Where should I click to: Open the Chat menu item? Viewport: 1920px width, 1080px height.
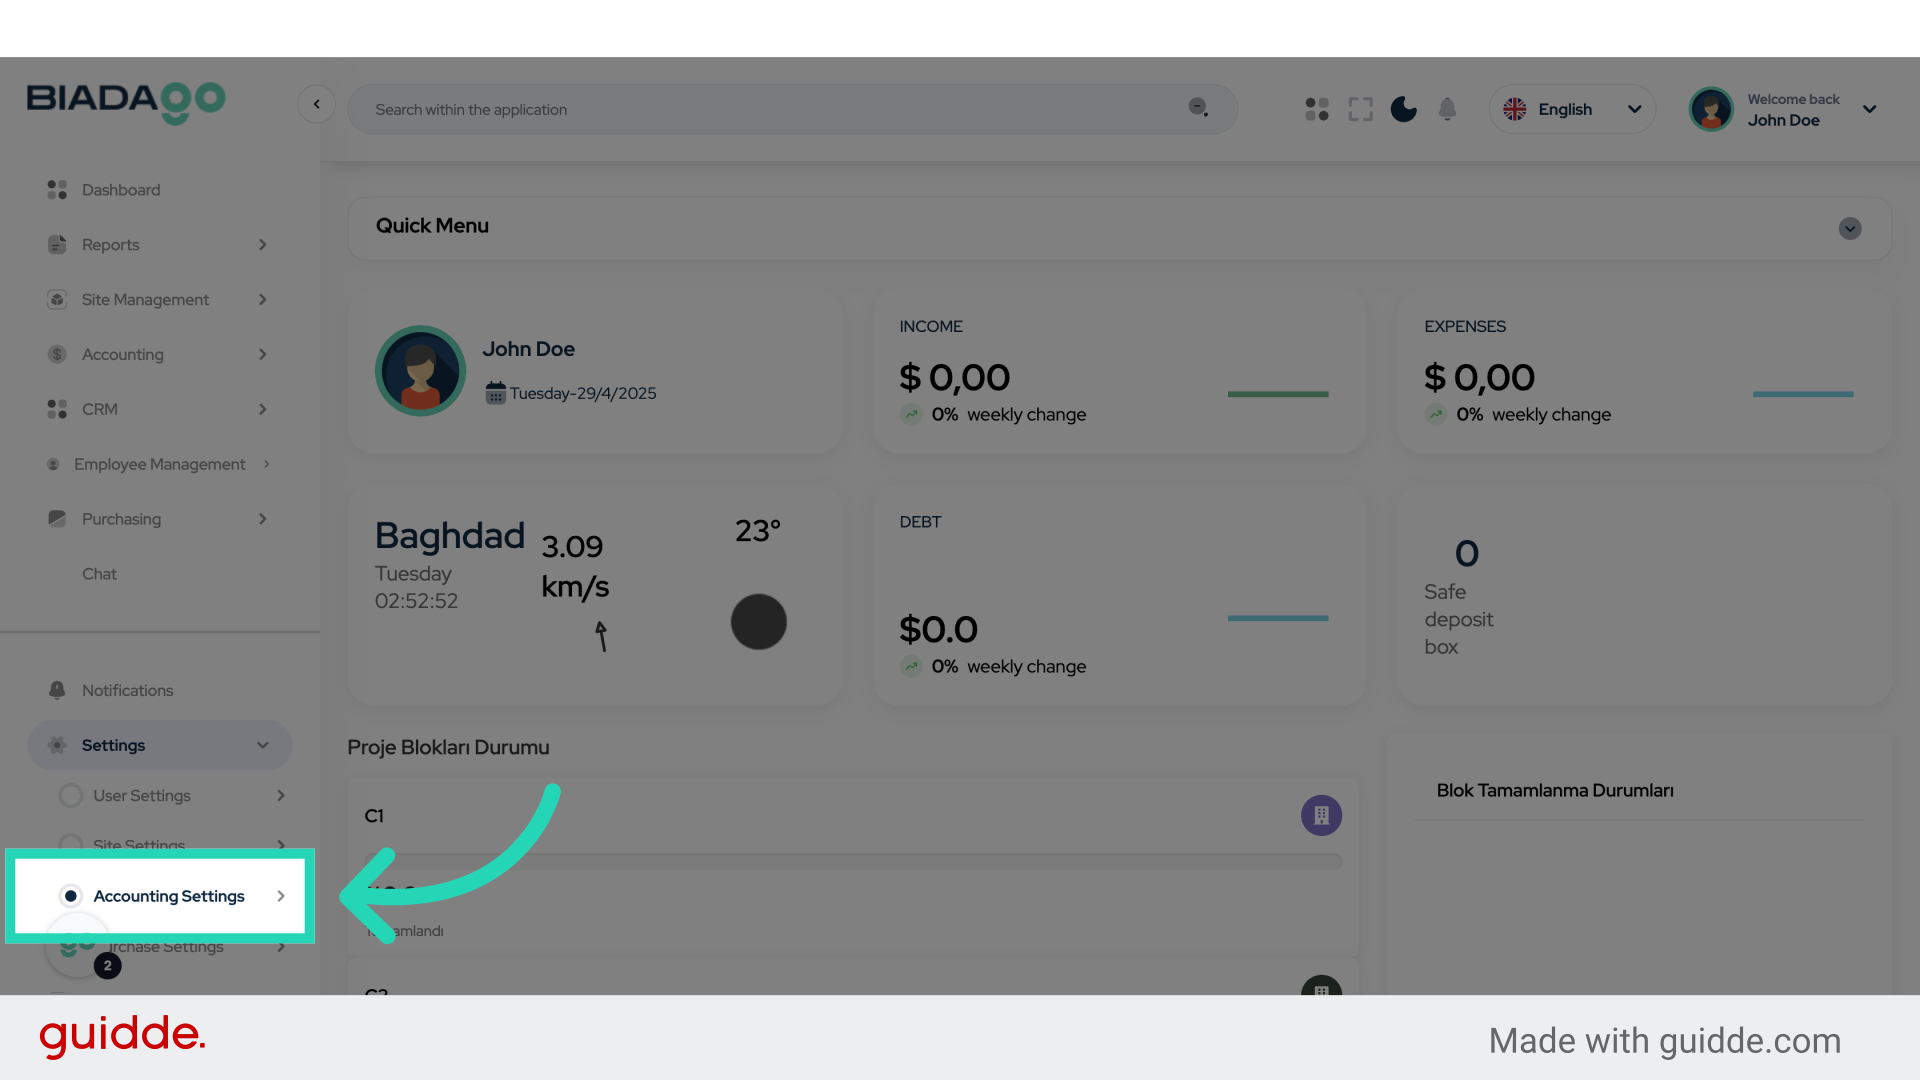pyautogui.click(x=99, y=573)
